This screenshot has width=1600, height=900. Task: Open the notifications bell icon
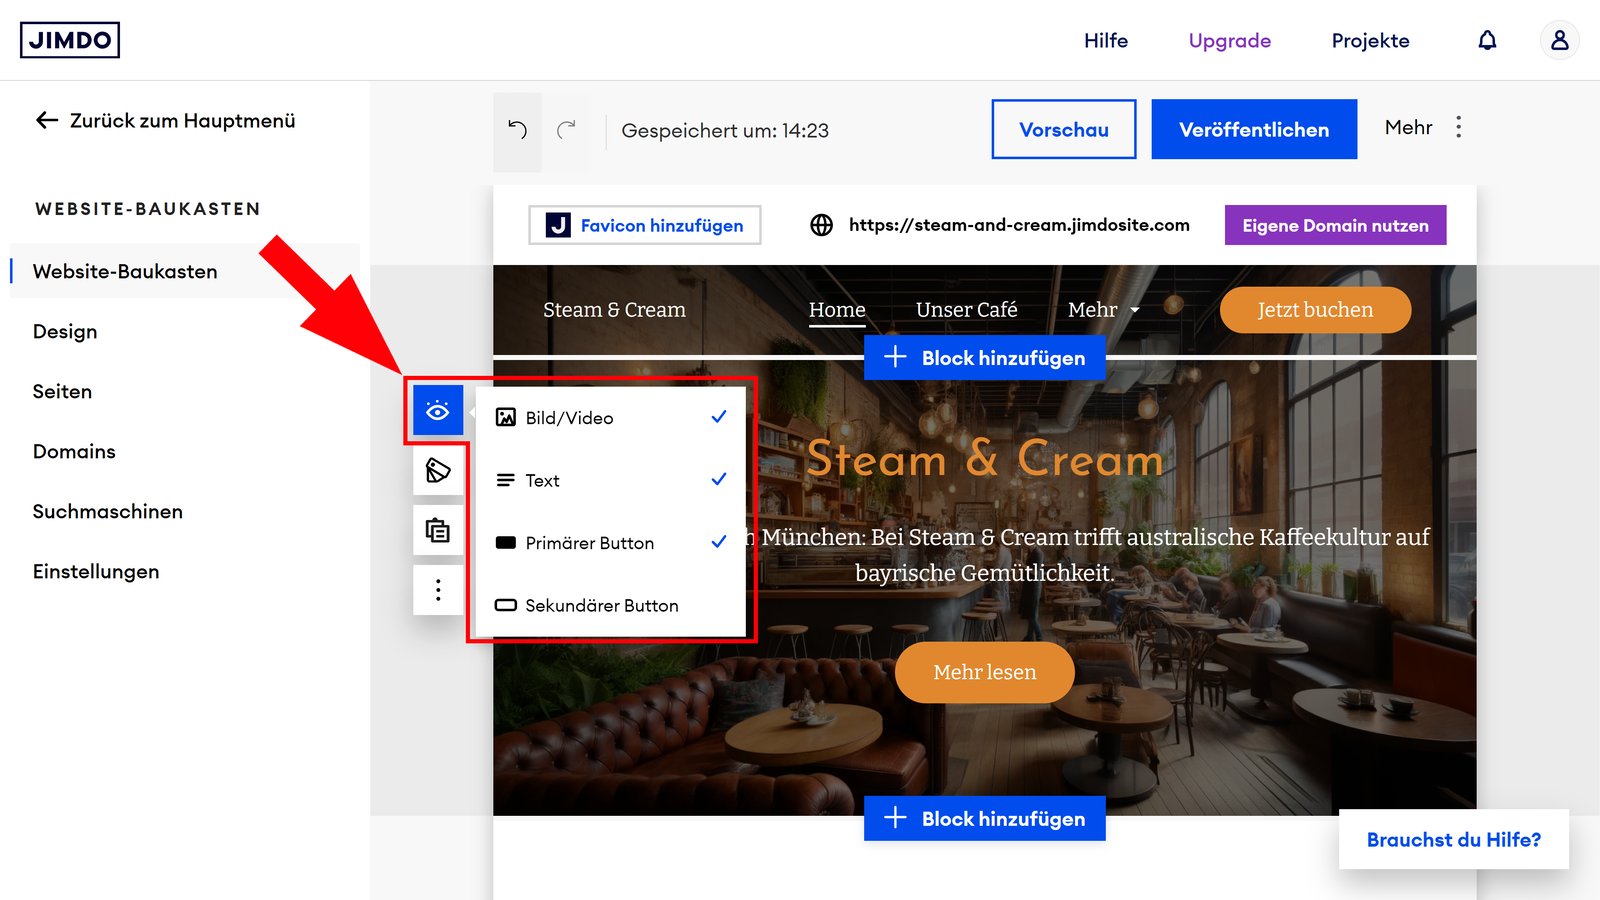pos(1488,40)
